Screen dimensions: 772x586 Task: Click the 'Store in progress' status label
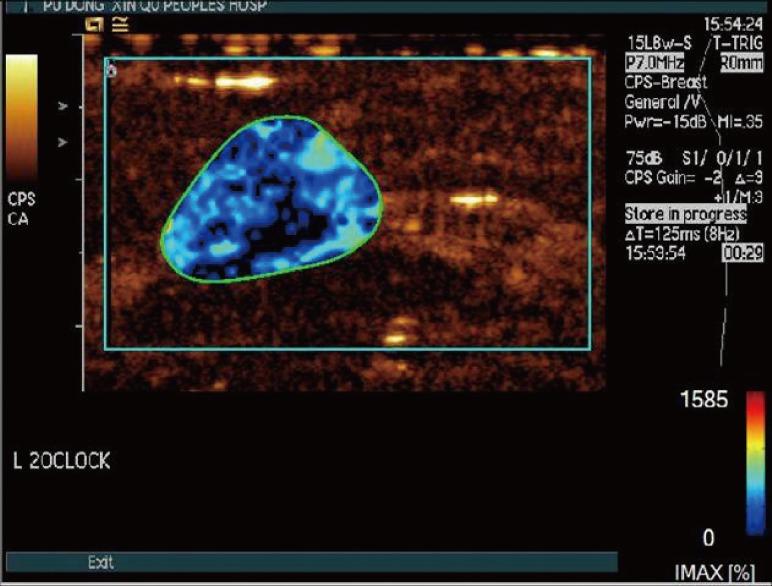685,214
